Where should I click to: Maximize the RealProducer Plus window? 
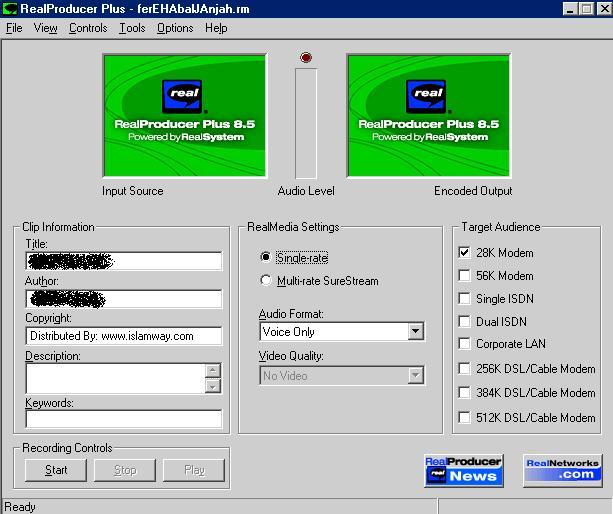586,9
